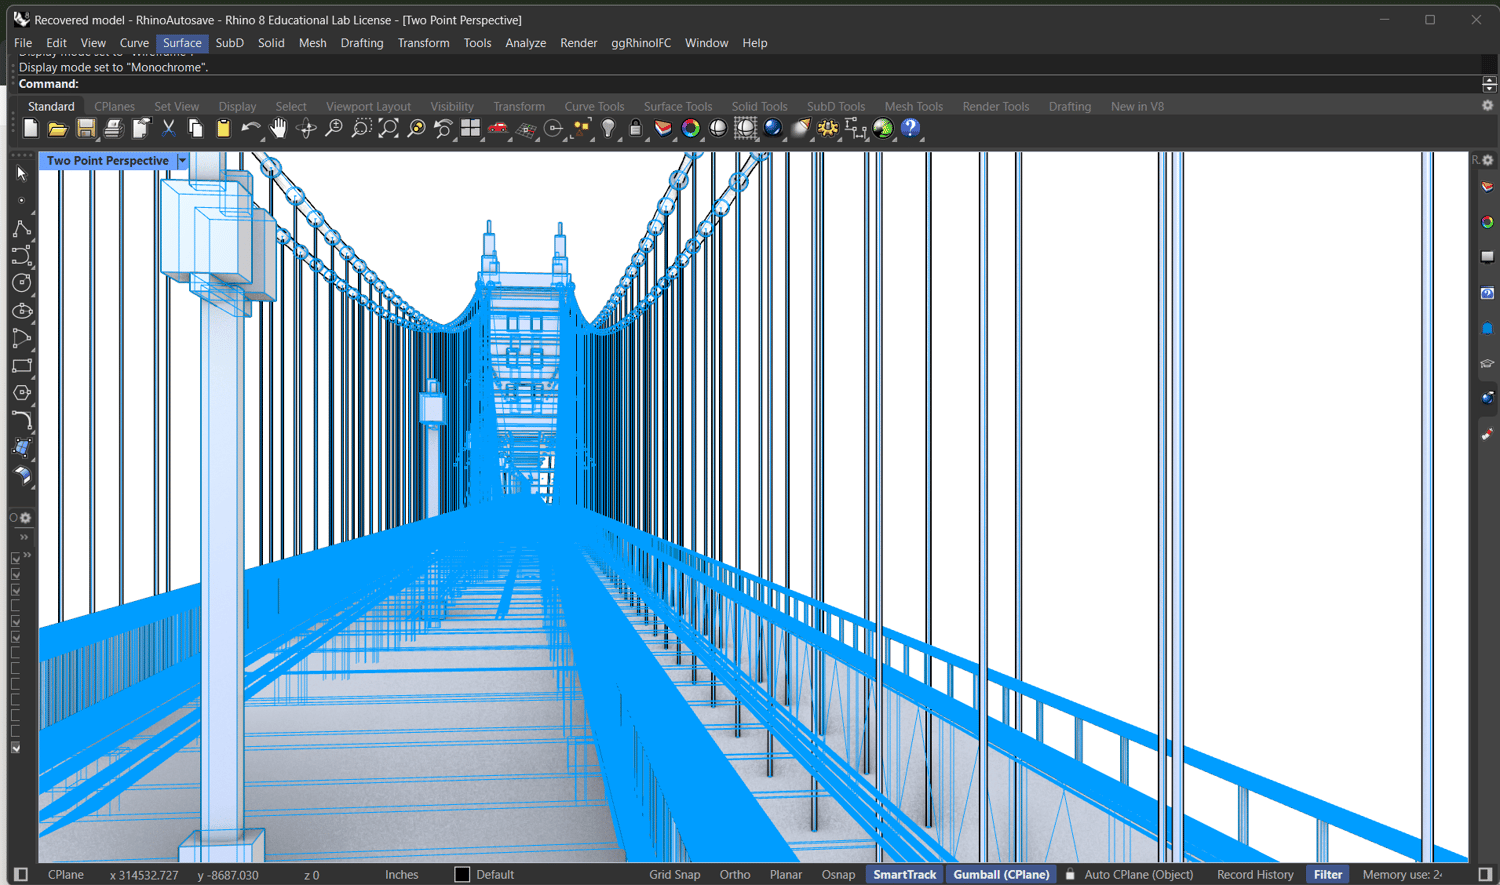This screenshot has height=885, width=1500.
Task: Click the light bulb Hide objects icon
Action: pyautogui.click(x=608, y=128)
